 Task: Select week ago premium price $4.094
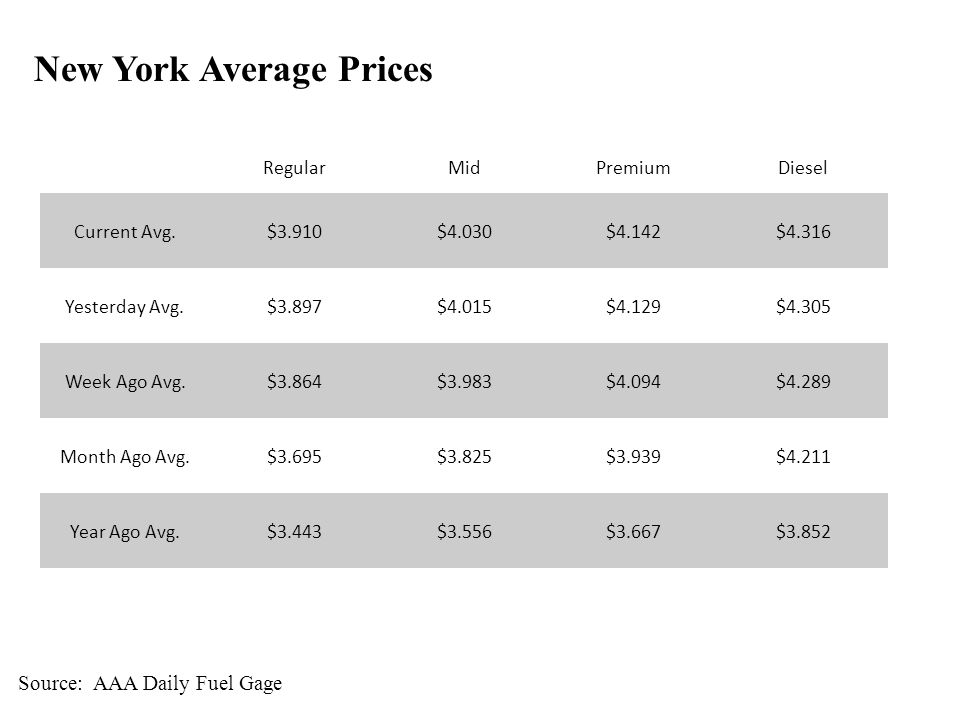pos(633,381)
